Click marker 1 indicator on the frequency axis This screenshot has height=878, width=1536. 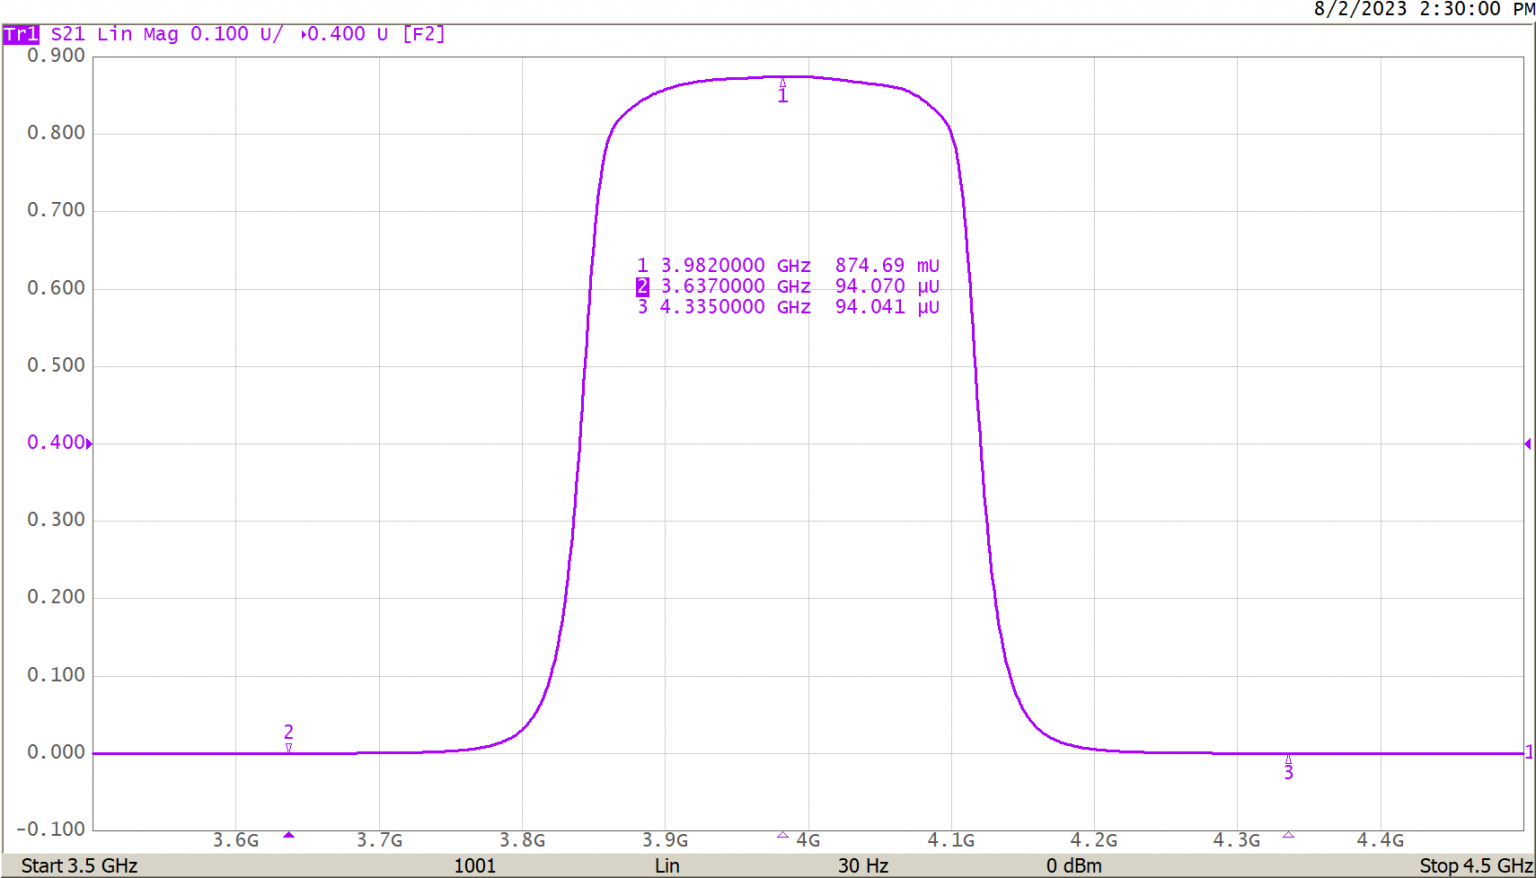782,835
